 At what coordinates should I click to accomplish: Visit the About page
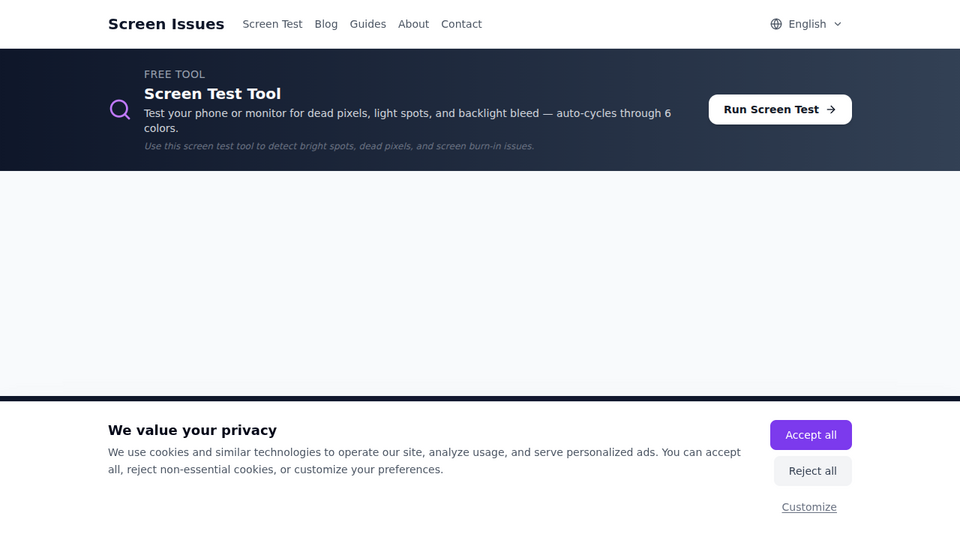[413, 24]
